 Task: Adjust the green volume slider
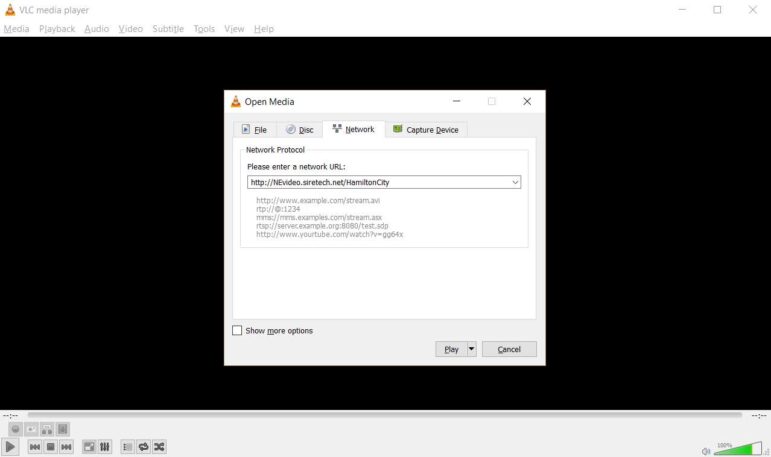pos(738,449)
